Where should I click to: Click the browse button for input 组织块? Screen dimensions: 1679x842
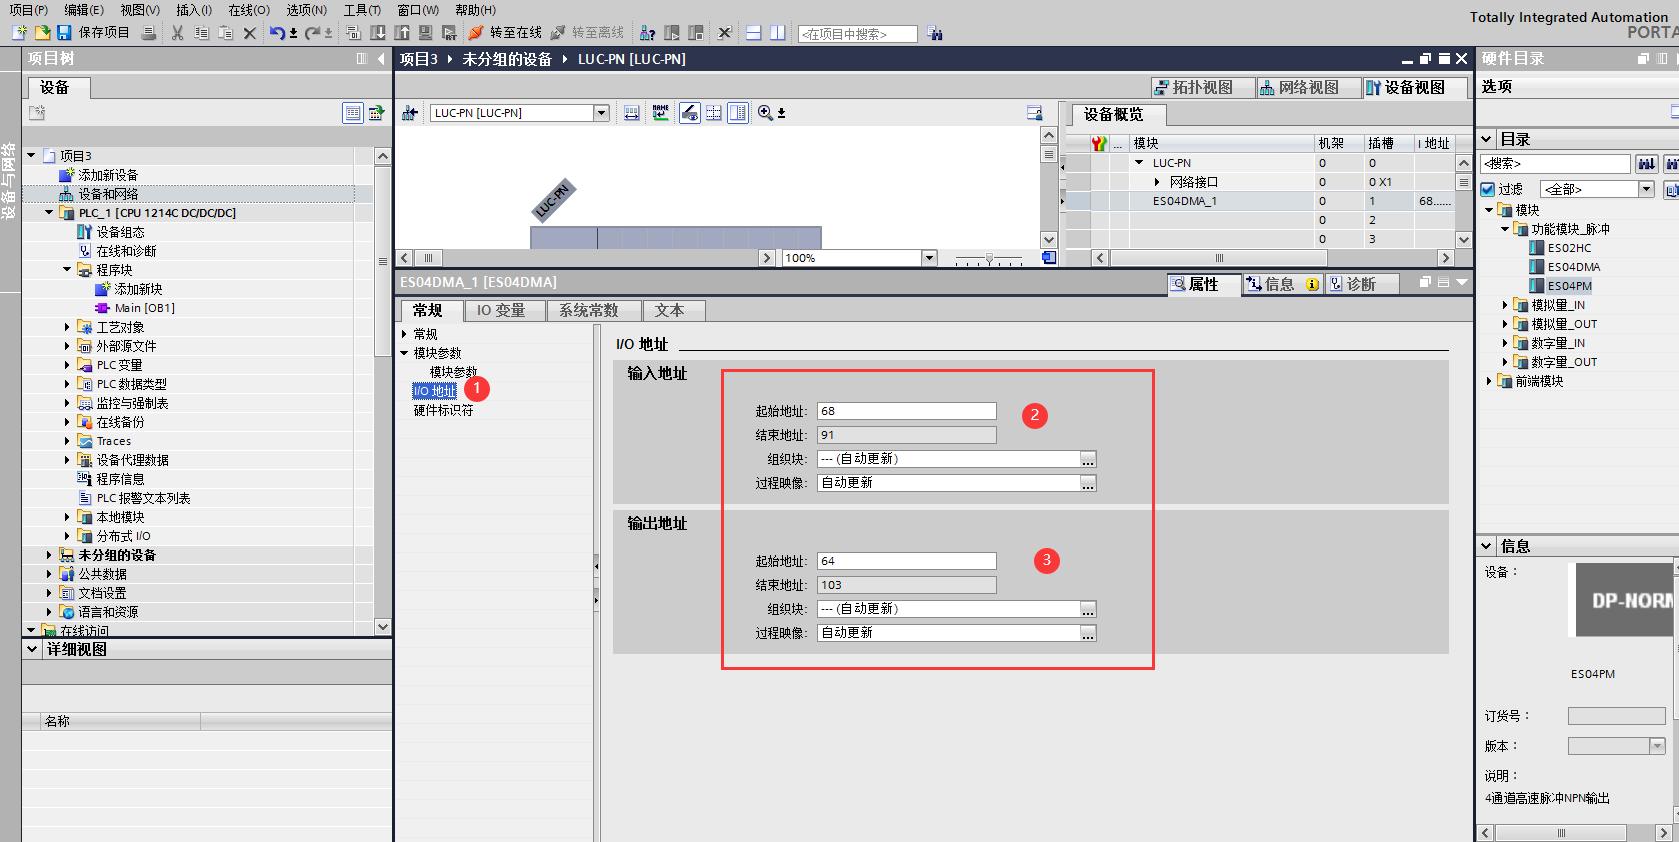coord(1088,459)
